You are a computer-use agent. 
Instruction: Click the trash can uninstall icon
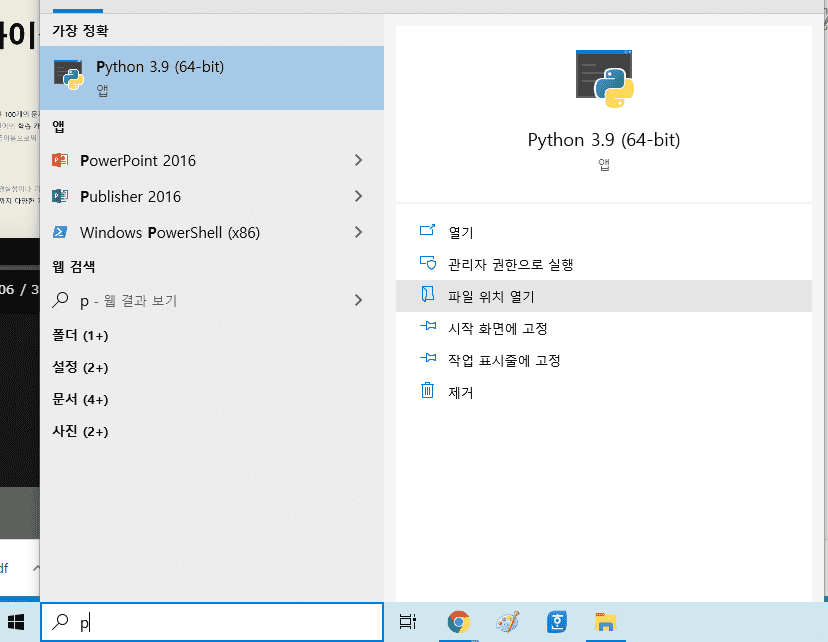[x=427, y=390]
